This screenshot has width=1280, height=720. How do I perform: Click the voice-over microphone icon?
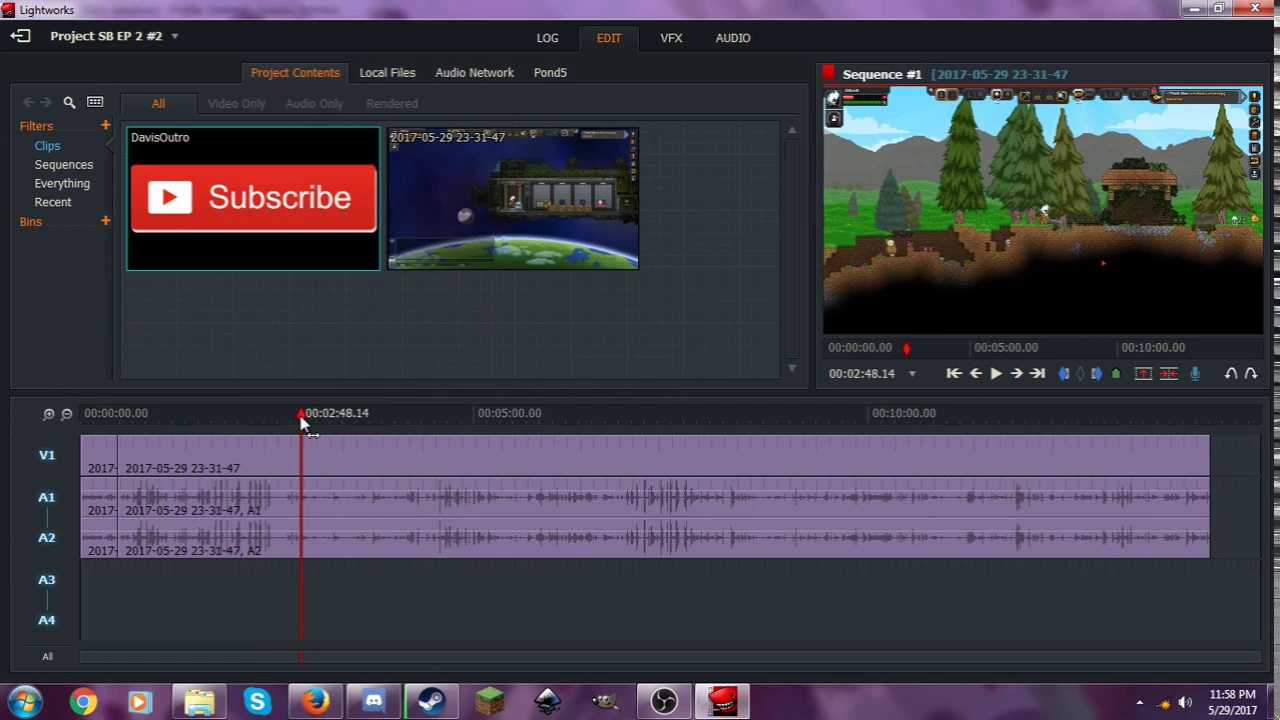coord(1195,374)
